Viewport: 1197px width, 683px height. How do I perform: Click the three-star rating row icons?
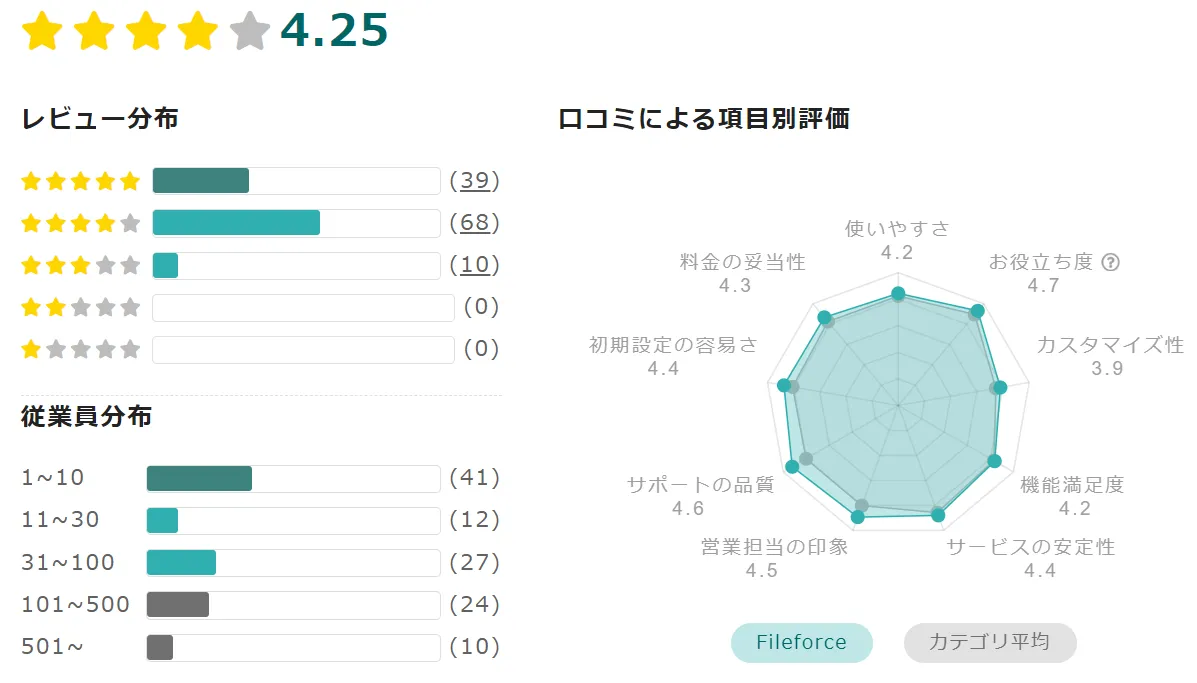81,265
